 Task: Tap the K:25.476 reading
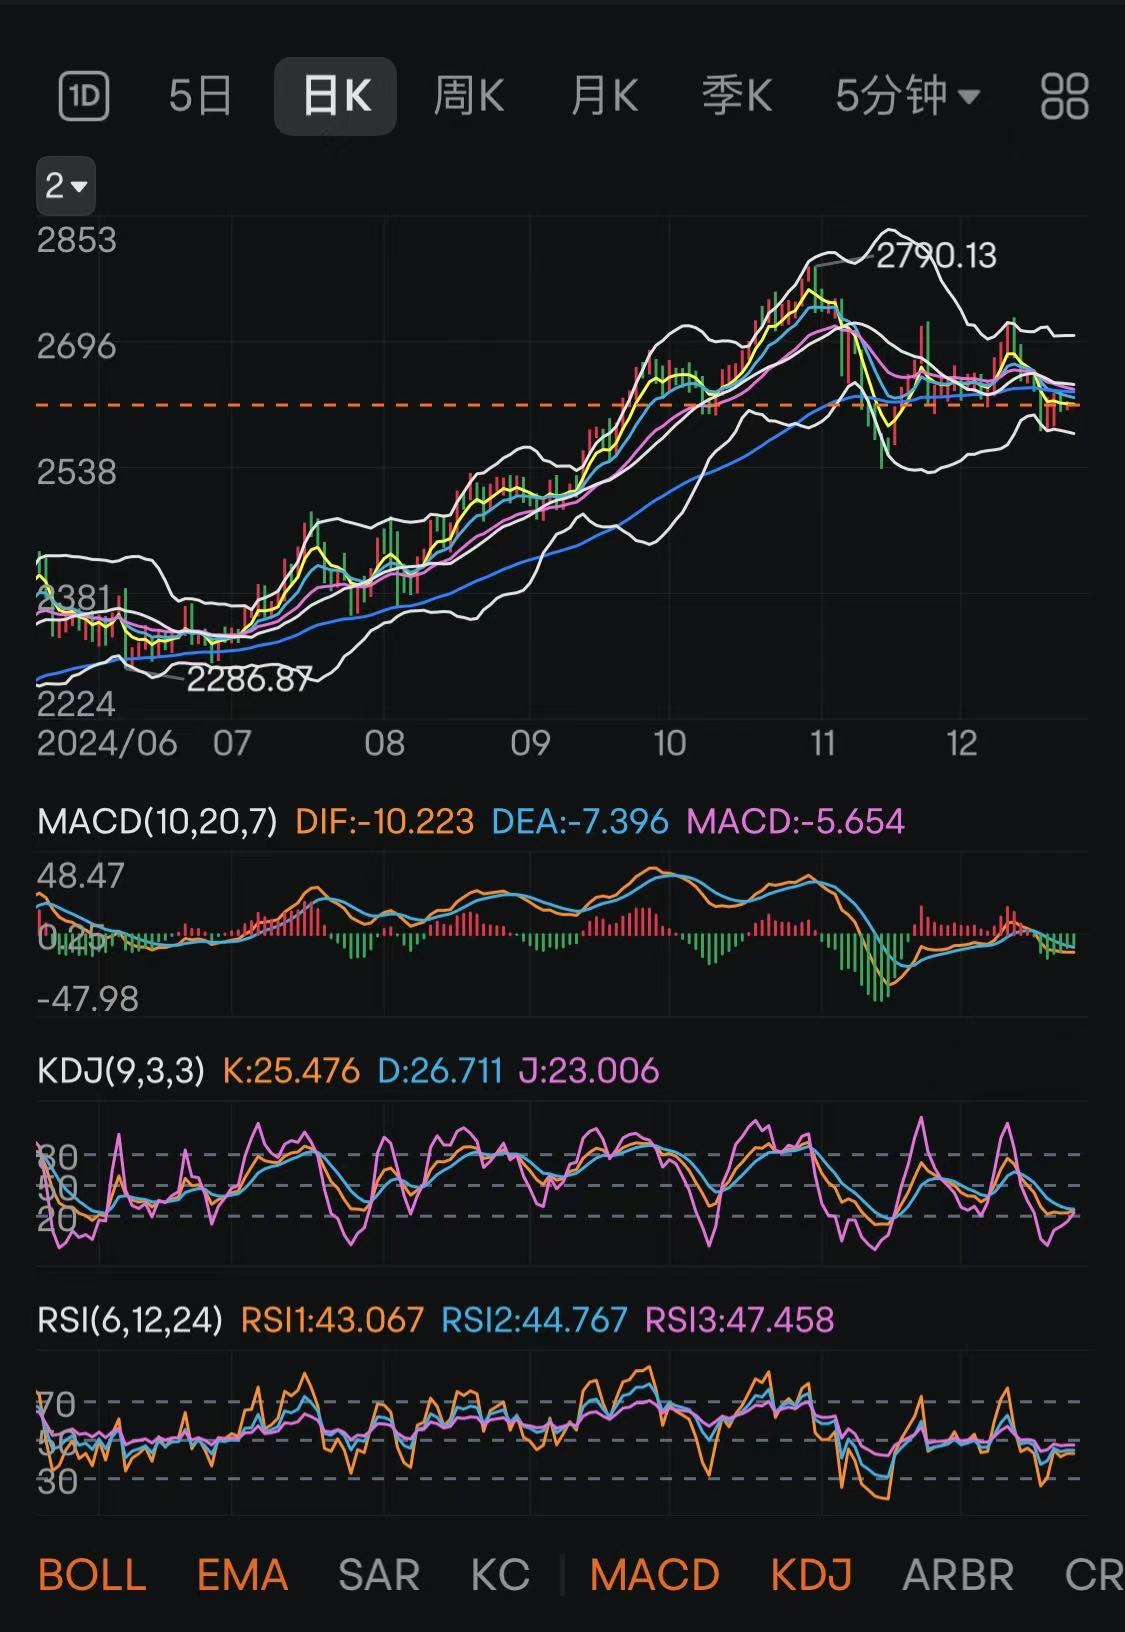tap(291, 1071)
